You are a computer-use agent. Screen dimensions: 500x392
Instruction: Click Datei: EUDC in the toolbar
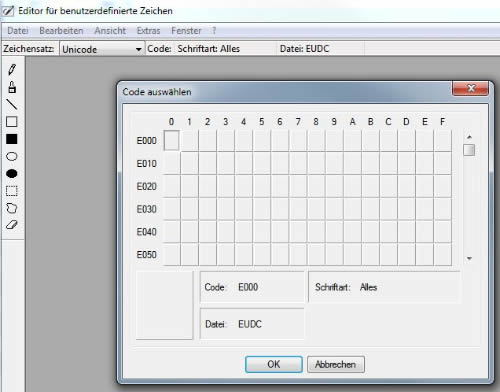click(304, 49)
